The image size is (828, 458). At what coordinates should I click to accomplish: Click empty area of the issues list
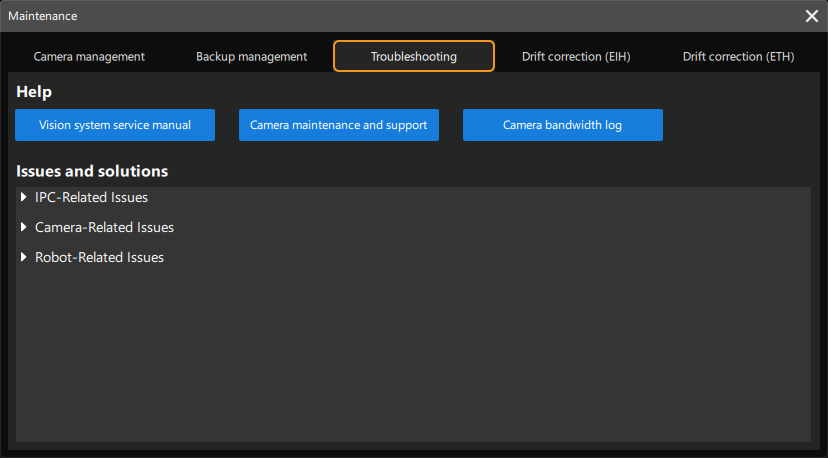click(410, 360)
